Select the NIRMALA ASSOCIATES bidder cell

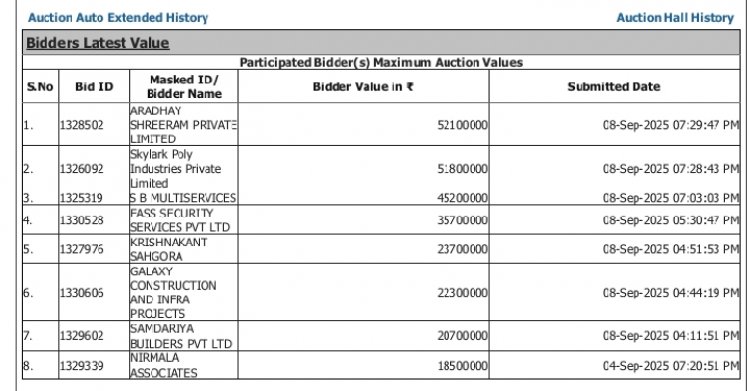click(184, 365)
